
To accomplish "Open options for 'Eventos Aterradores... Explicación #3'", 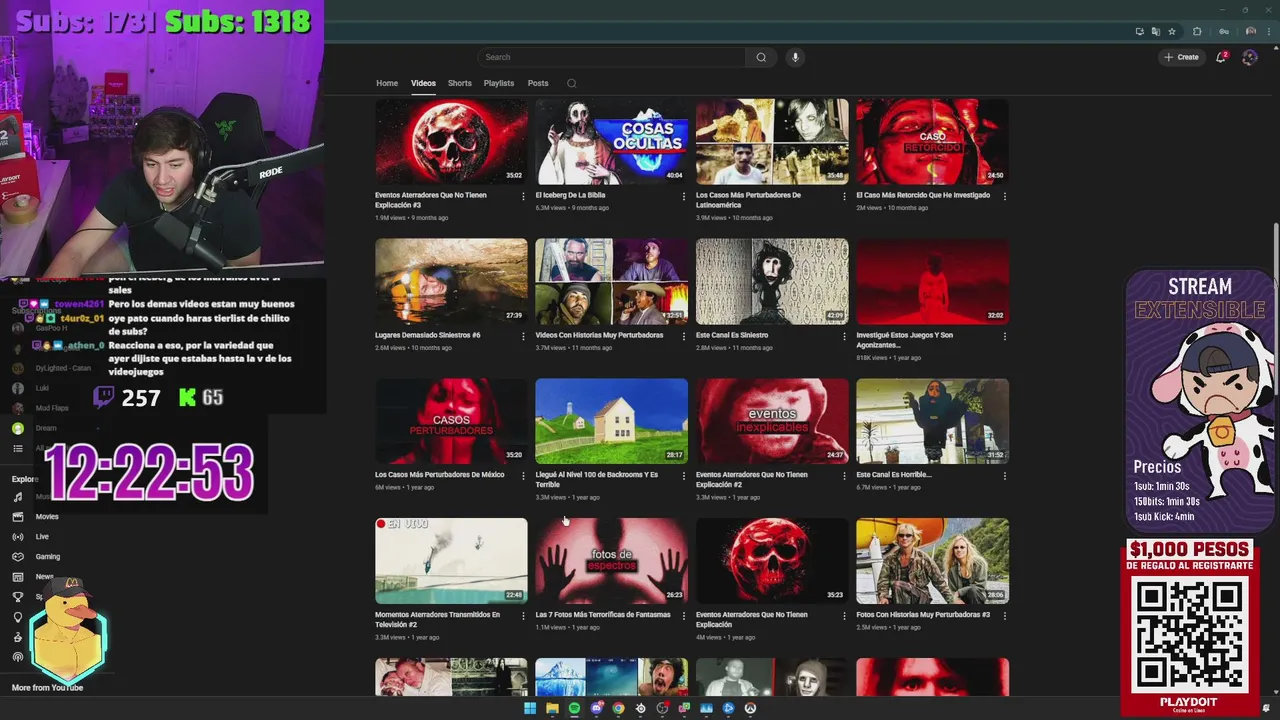I will point(523,196).
